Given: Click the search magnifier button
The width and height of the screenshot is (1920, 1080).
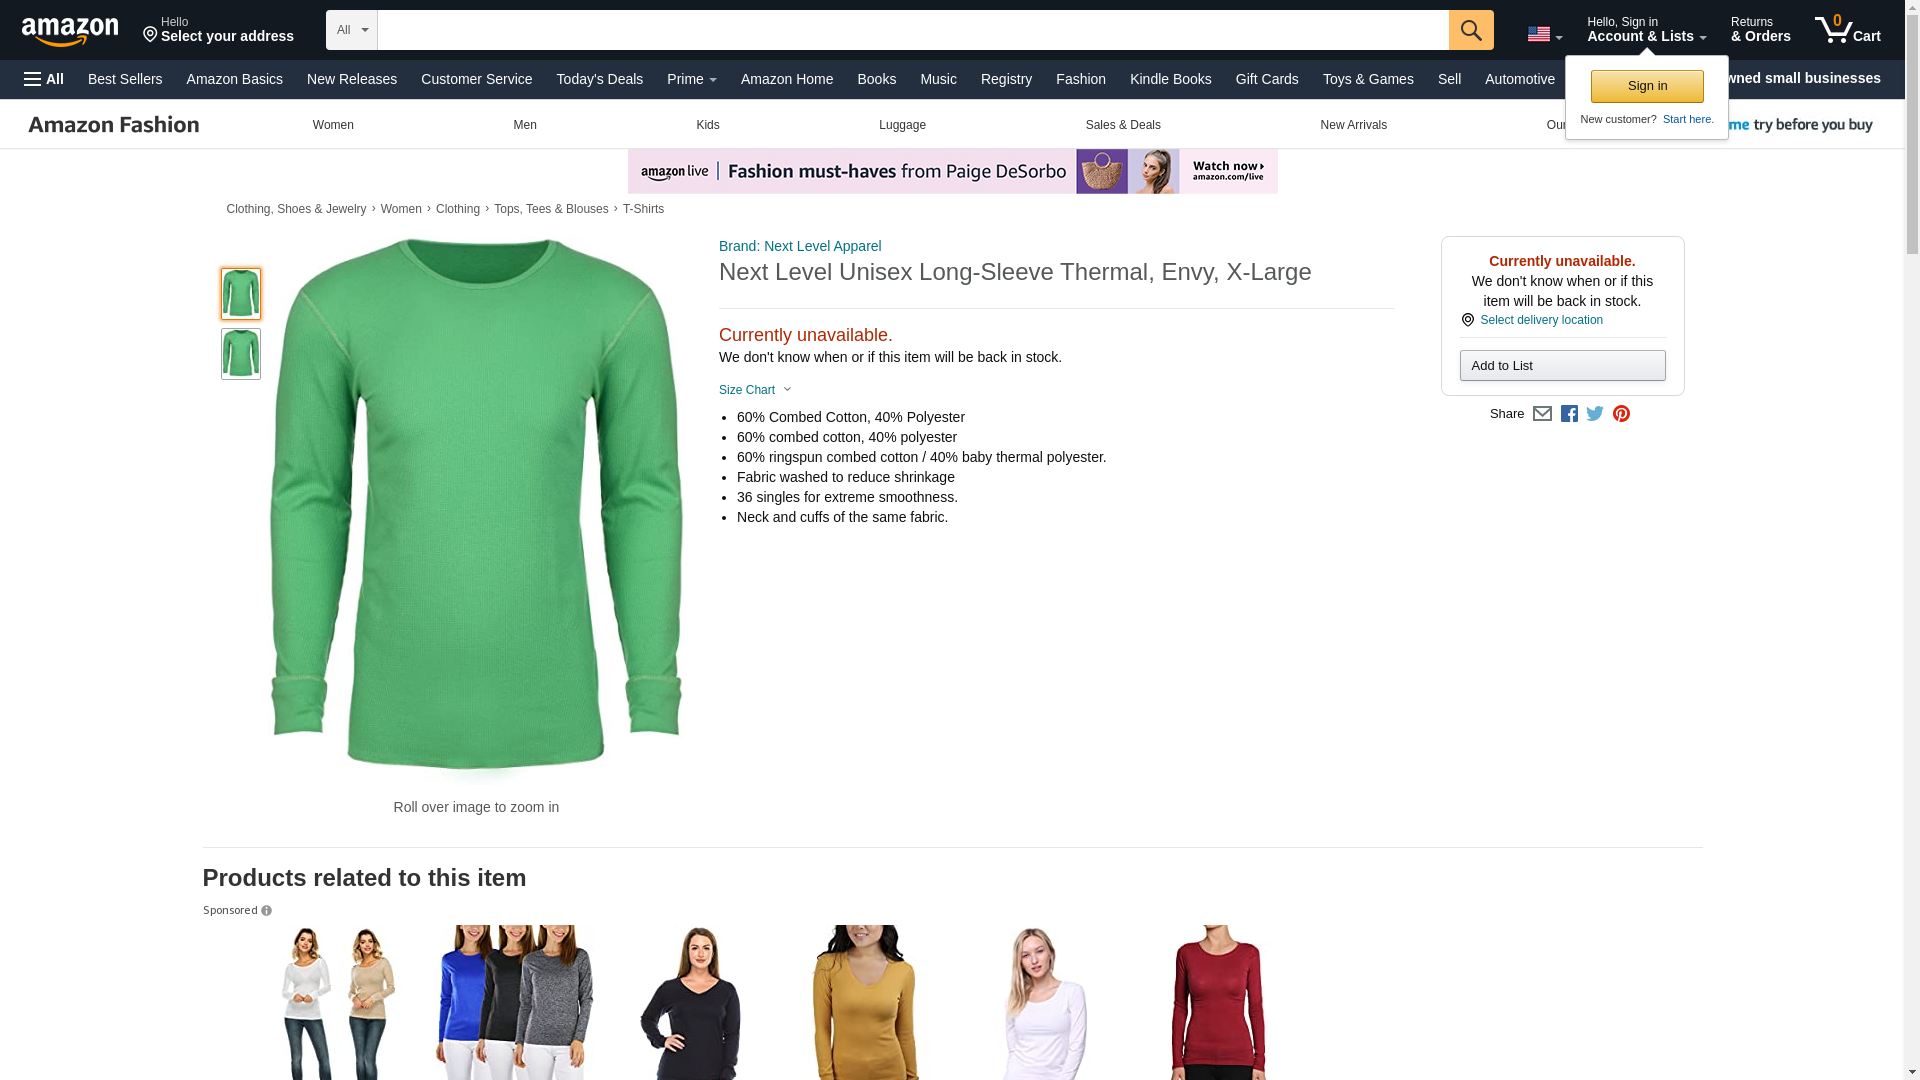Looking at the screenshot, I should pyautogui.click(x=1470, y=30).
